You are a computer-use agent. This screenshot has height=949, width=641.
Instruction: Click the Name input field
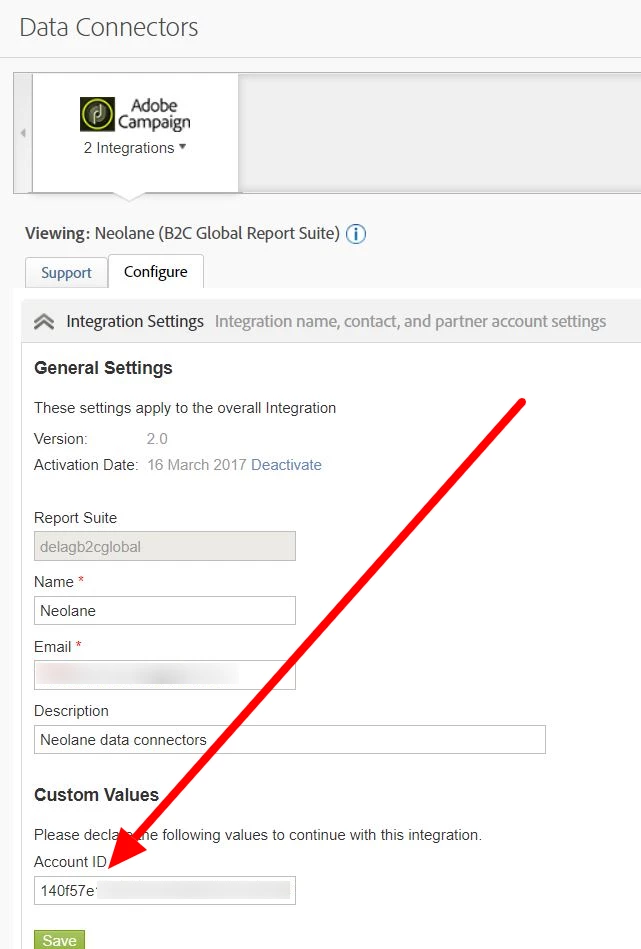pos(165,611)
